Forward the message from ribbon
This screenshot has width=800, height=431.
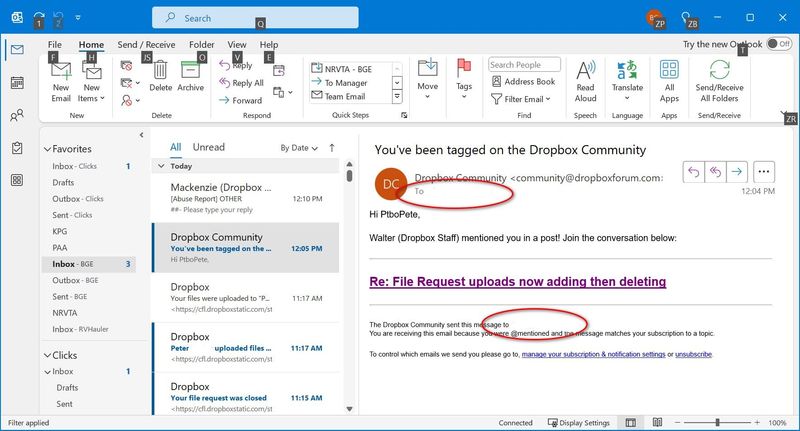click(x=240, y=100)
